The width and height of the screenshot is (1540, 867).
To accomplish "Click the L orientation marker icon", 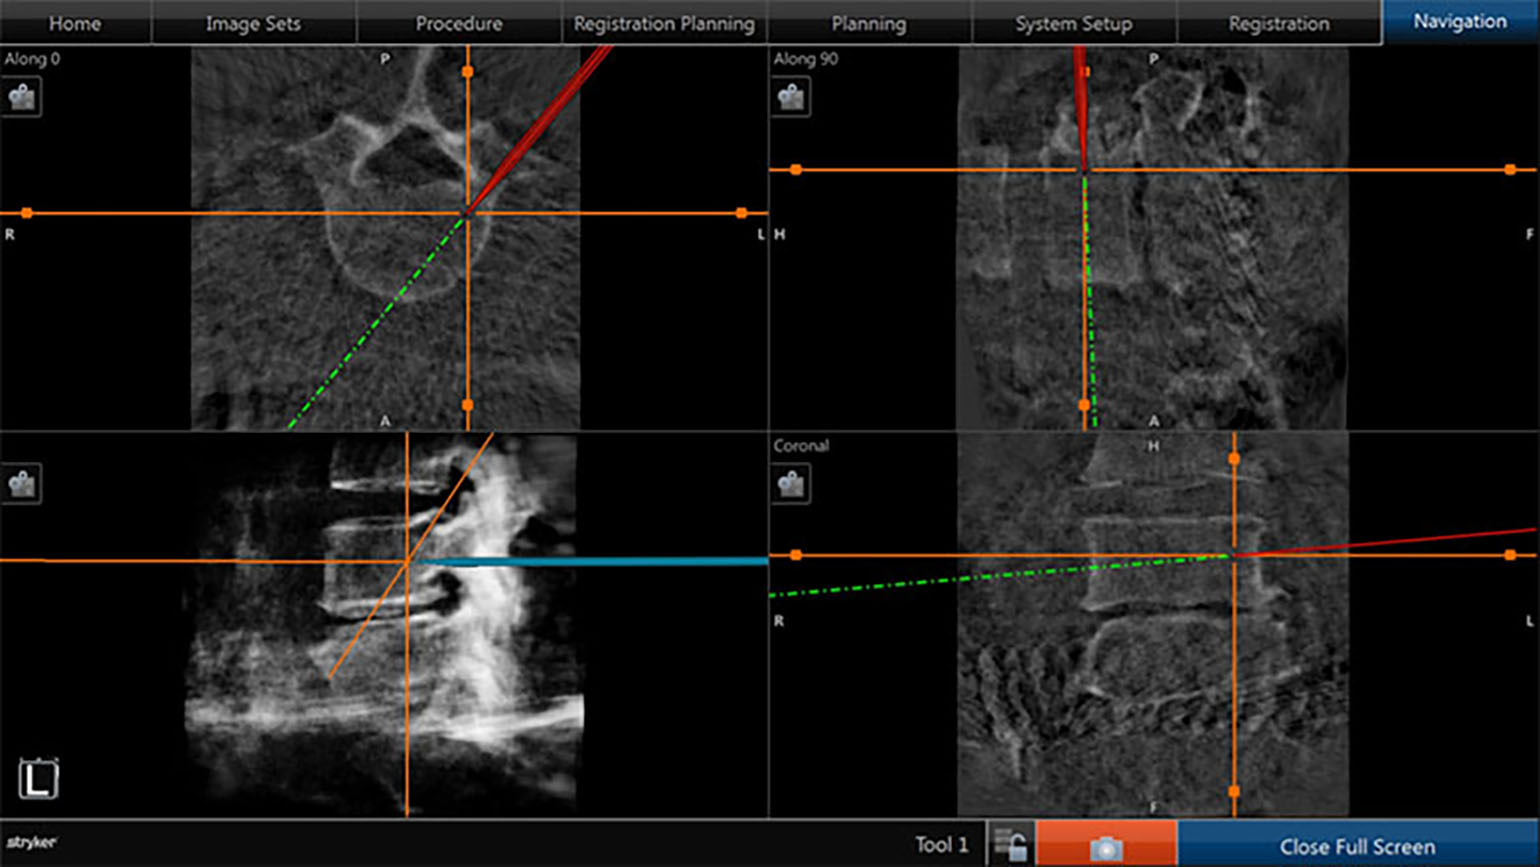I will click(x=38, y=779).
